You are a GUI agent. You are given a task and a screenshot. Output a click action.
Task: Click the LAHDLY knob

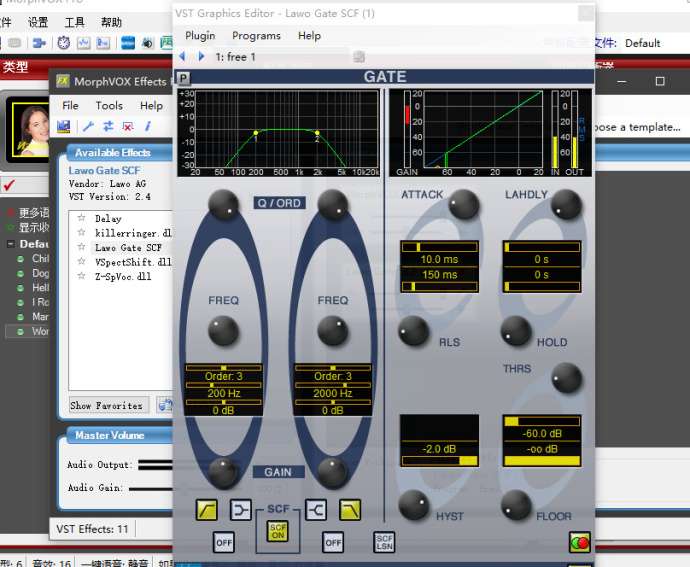tap(566, 204)
